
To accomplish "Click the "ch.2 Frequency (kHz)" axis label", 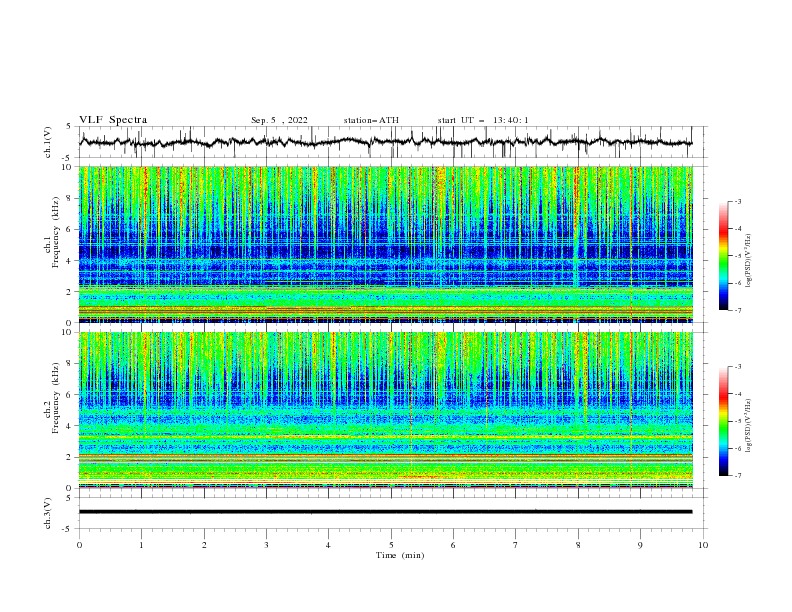I will (52, 397).
